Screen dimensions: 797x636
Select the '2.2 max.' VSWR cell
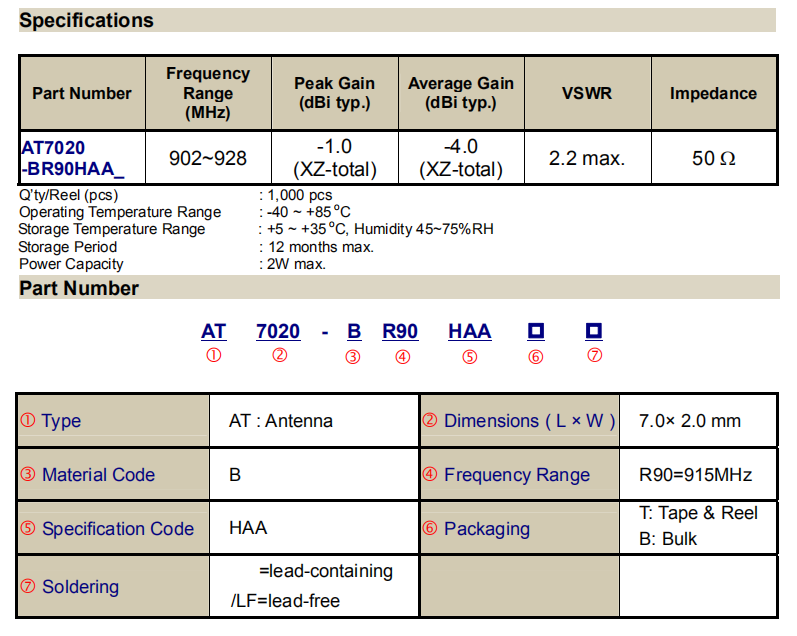point(587,158)
